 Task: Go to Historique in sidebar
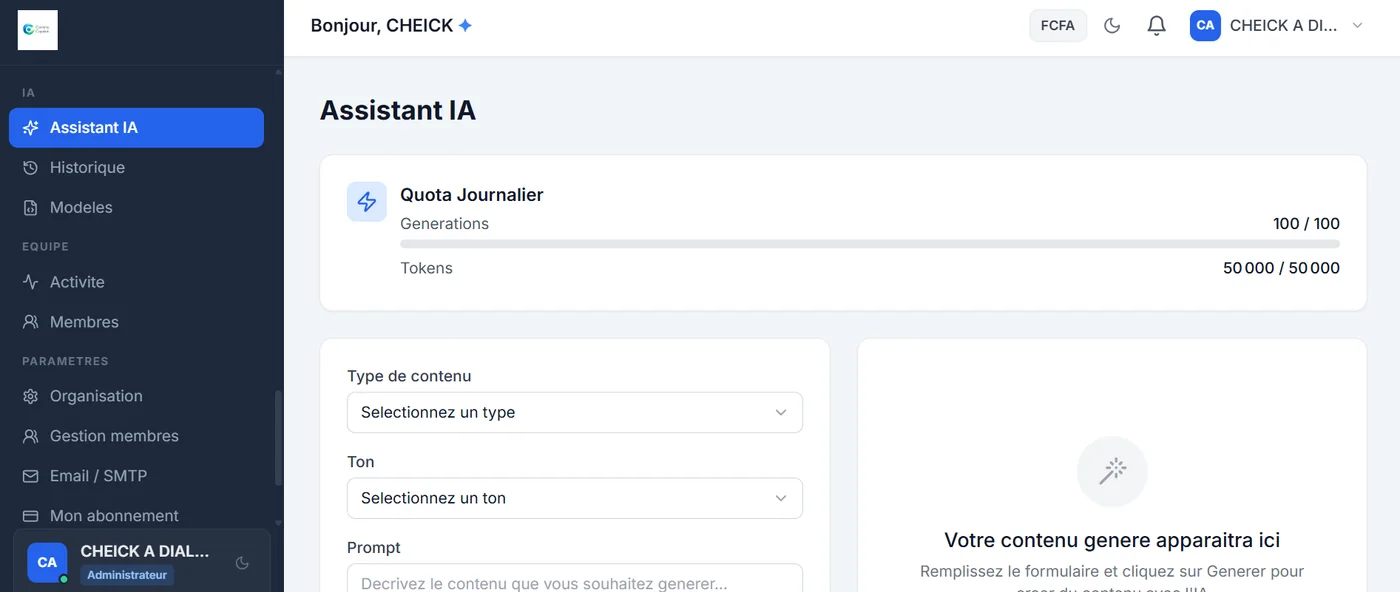(x=136, y=168)
